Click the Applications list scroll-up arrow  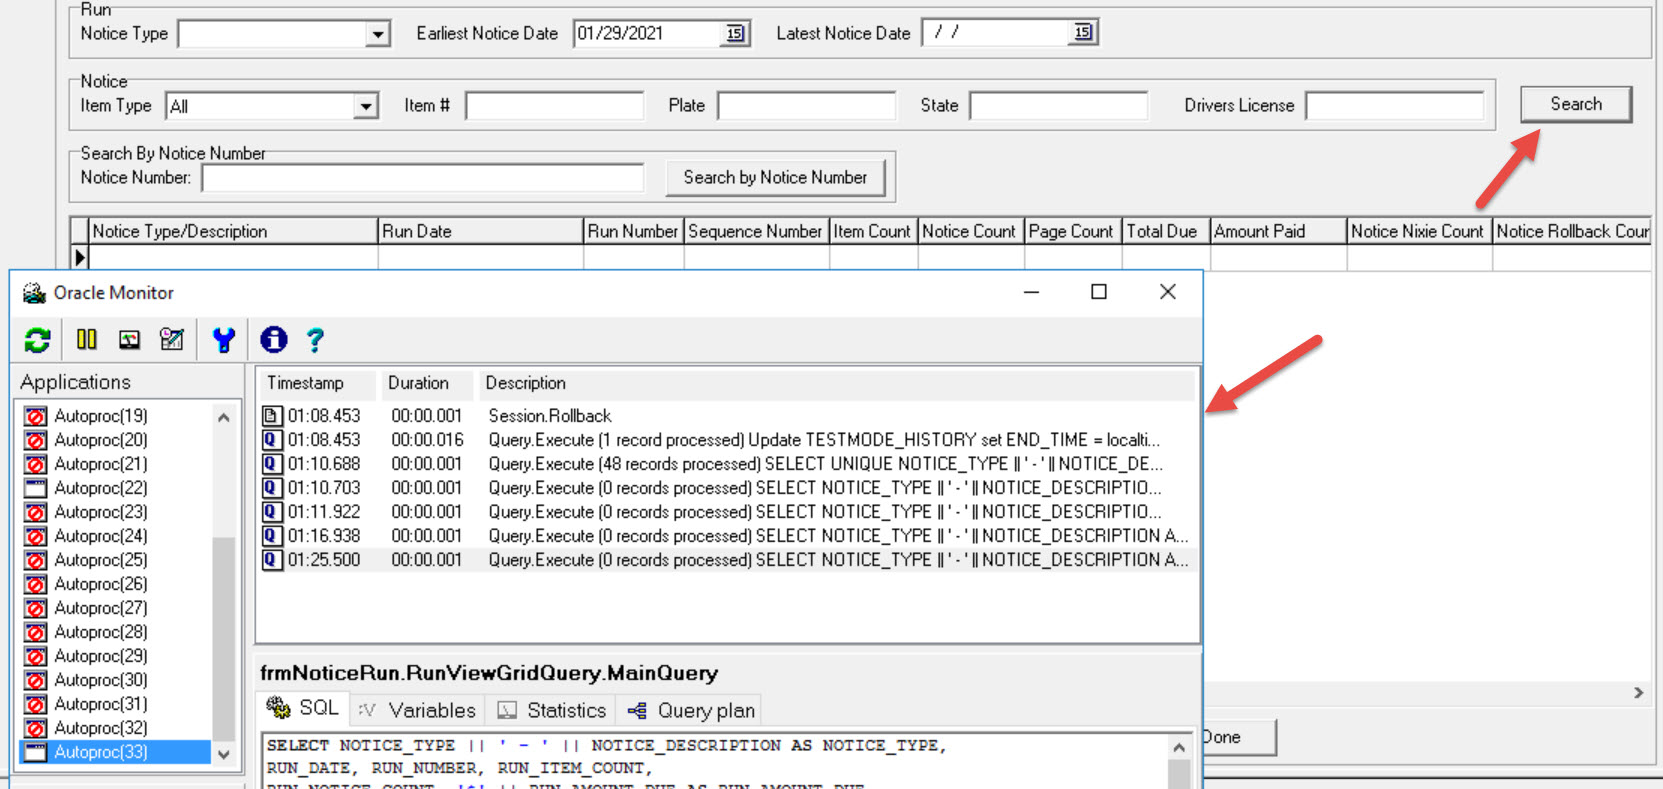click(x=224, y=417)
